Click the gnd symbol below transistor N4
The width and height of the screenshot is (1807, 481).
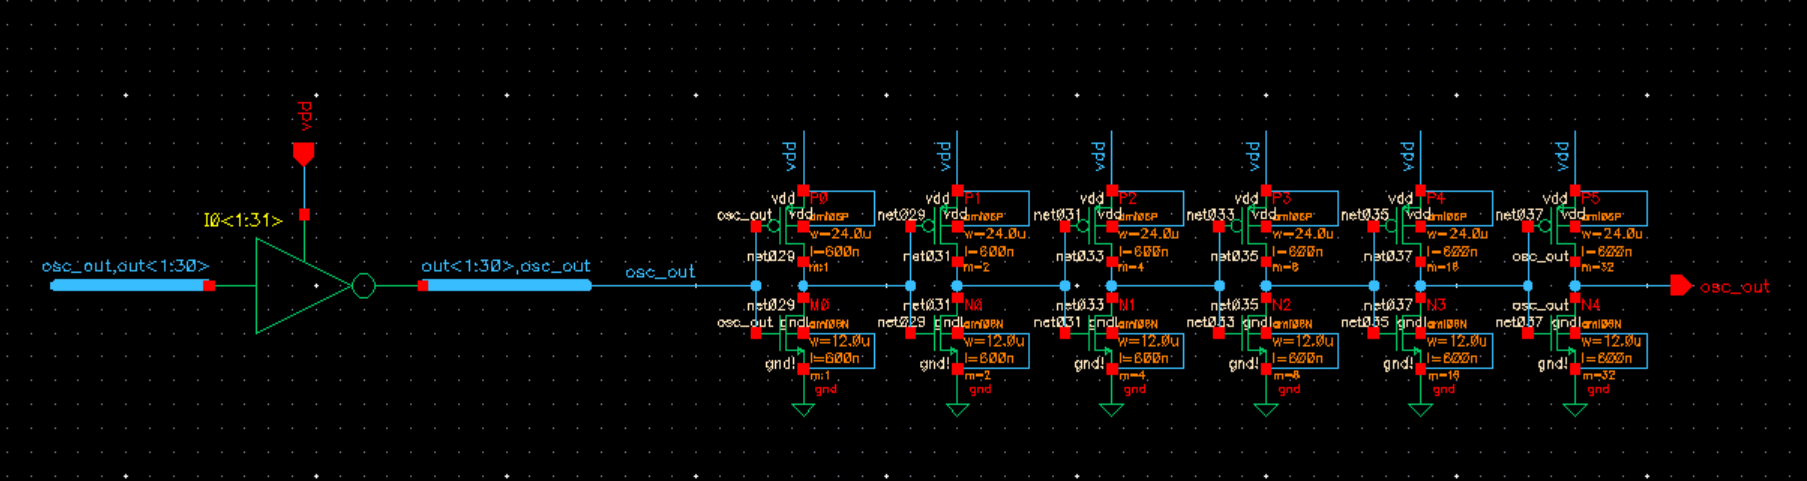point(1575,409)
